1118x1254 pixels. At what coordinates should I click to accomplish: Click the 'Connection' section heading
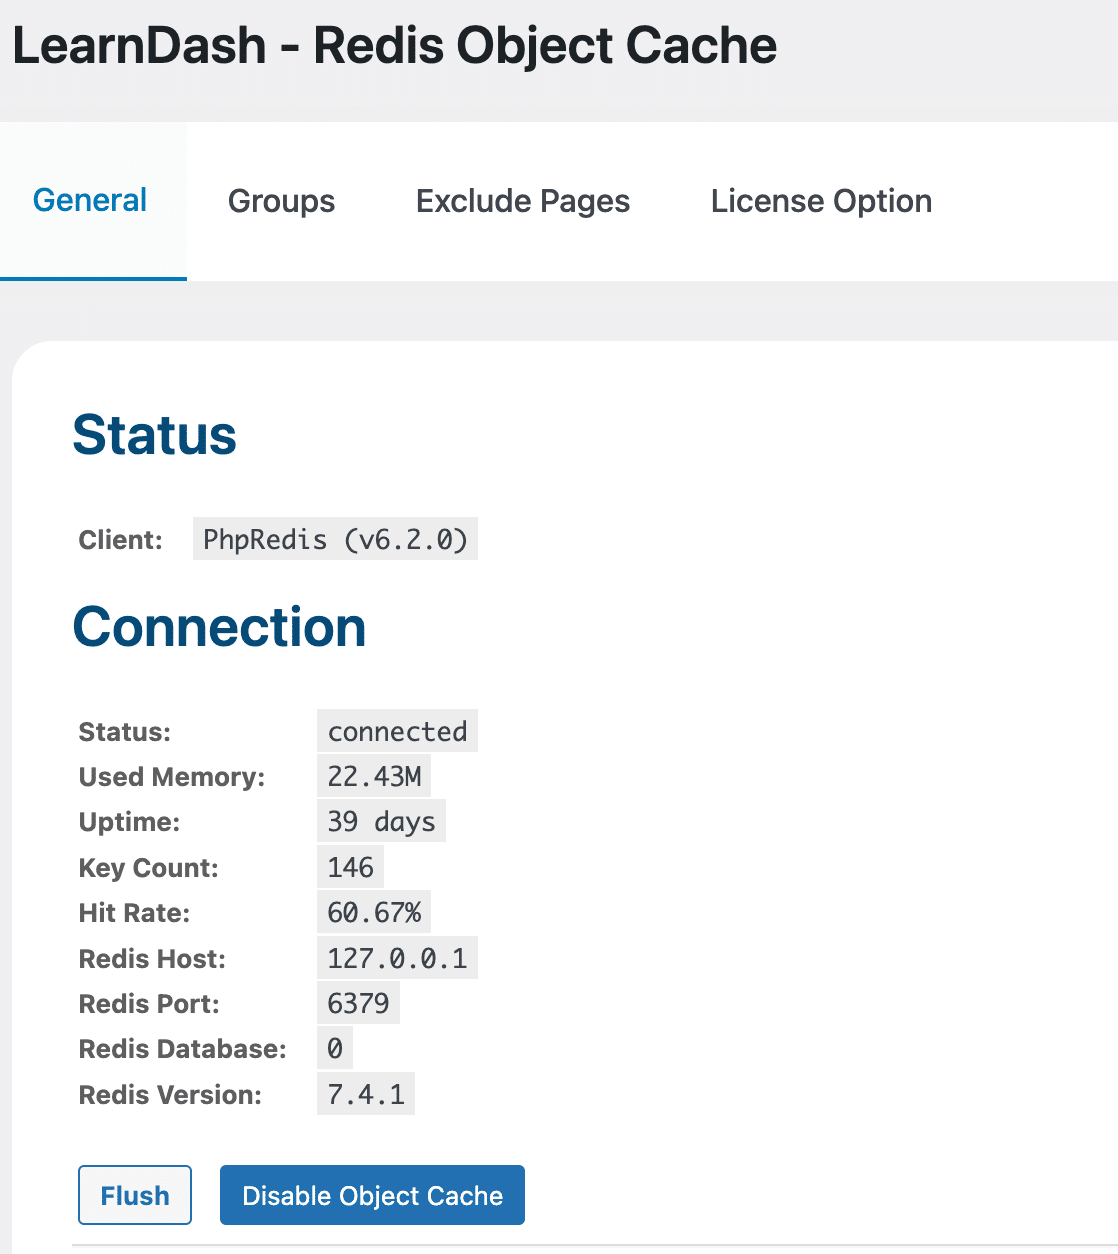(220, 628)
